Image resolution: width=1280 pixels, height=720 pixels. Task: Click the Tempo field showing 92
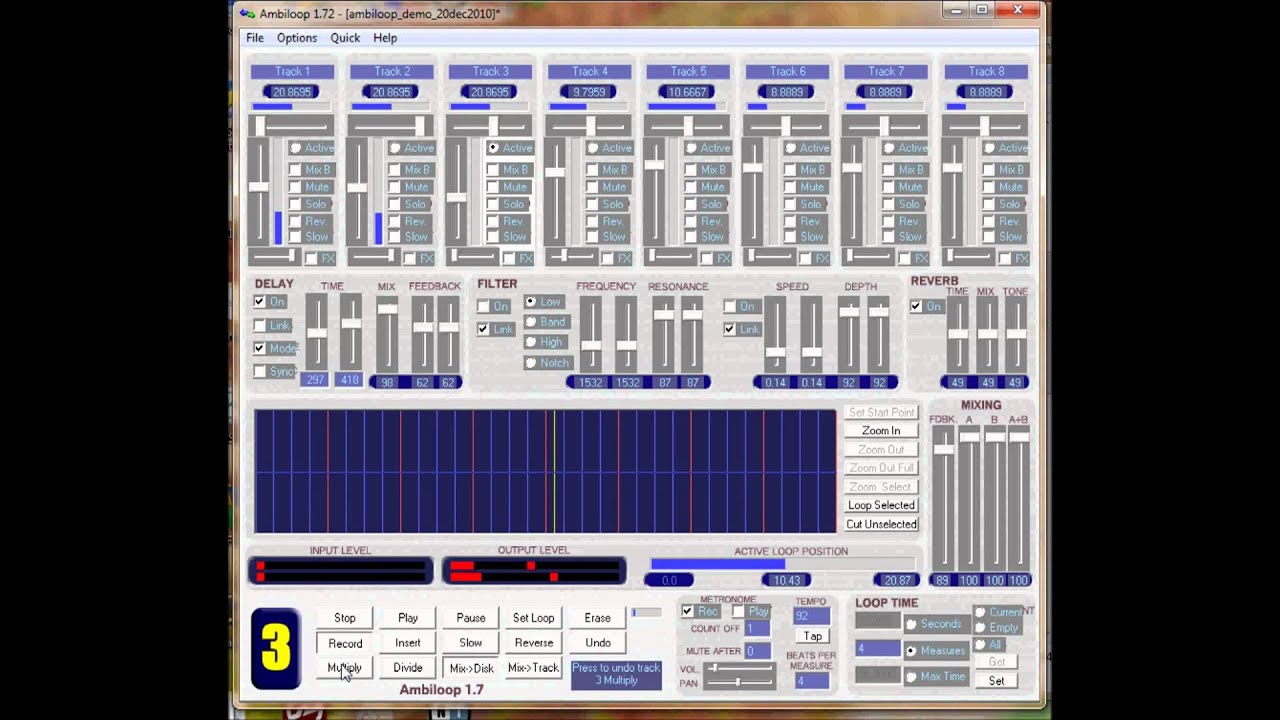tap(811, 617)
